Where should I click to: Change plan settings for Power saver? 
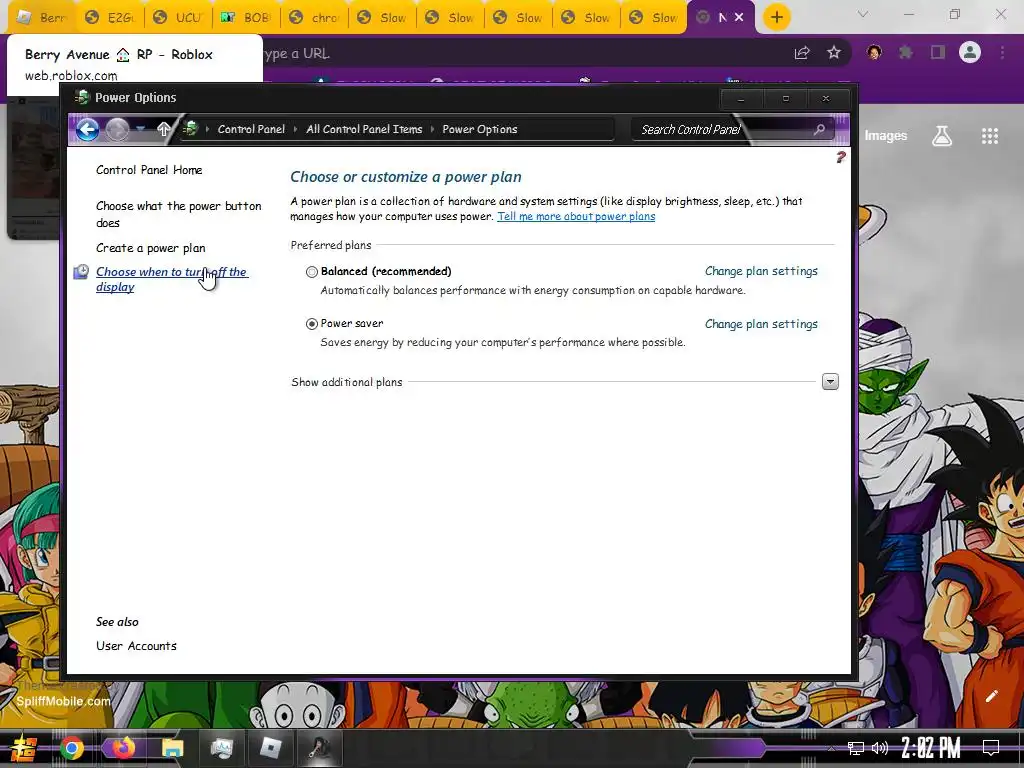coord(761,324)
